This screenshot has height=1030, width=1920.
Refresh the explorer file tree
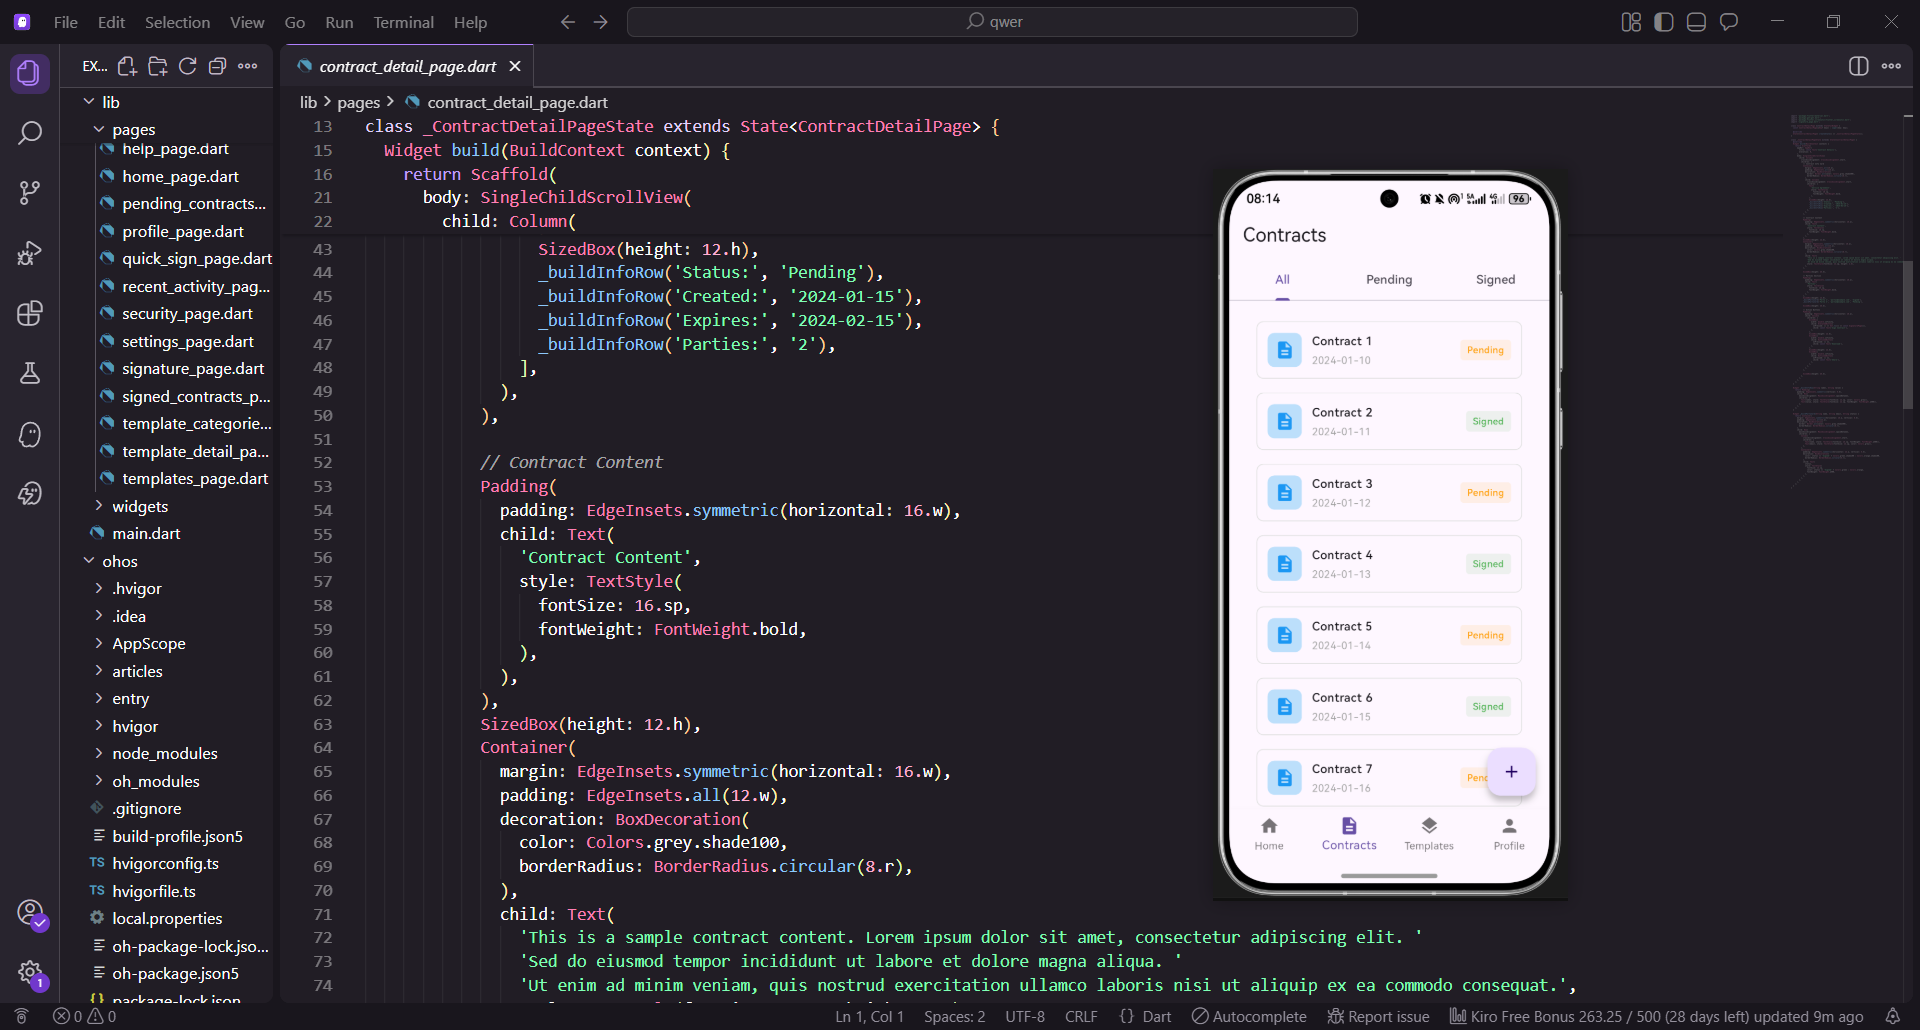pos(187,66)
